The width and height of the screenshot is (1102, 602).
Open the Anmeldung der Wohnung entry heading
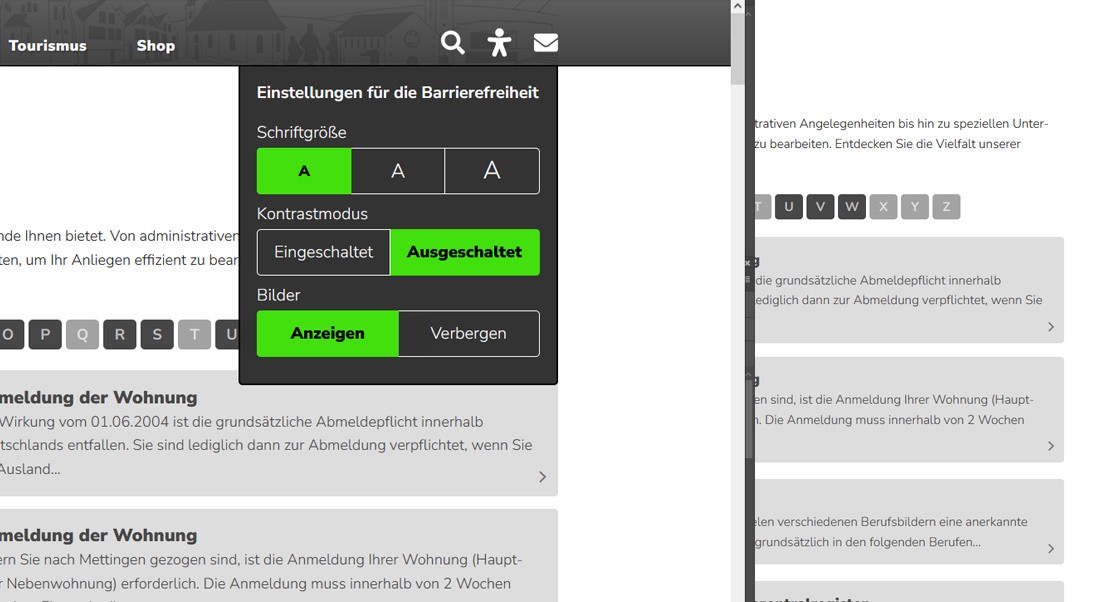99,535
